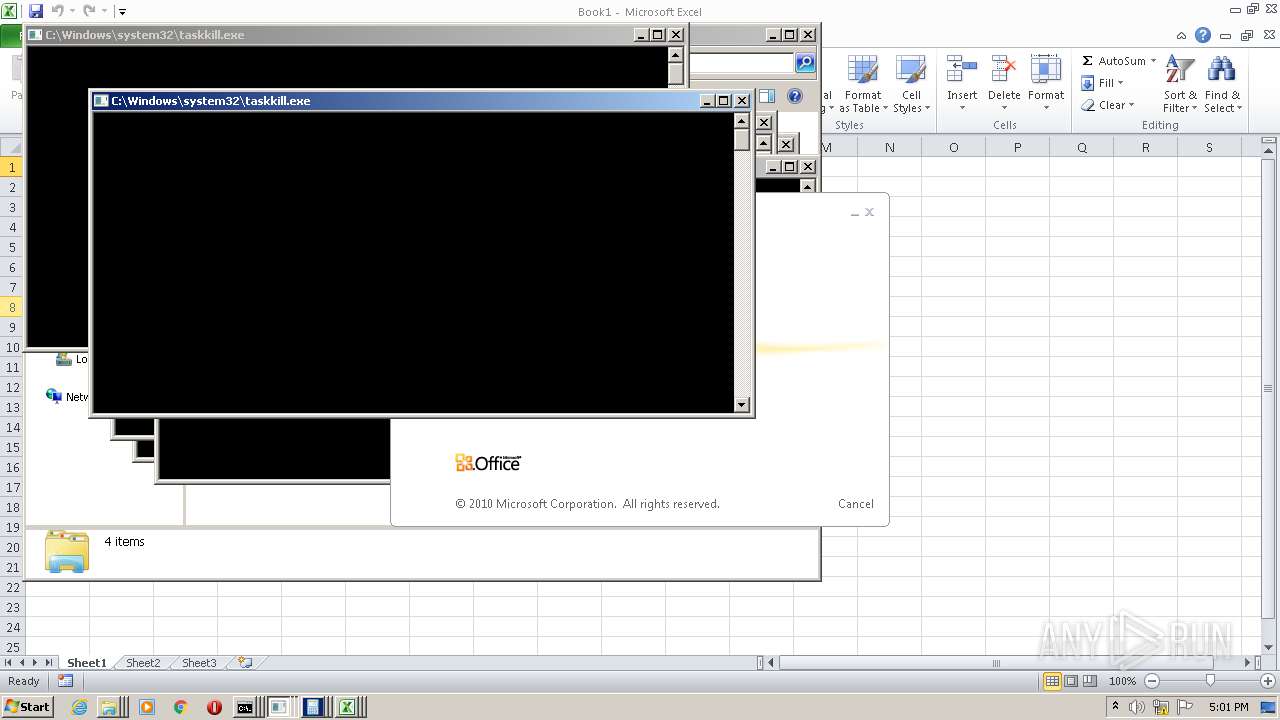1280x720 pixels.
Task: Select row header 22
Action: click(12, 587)
